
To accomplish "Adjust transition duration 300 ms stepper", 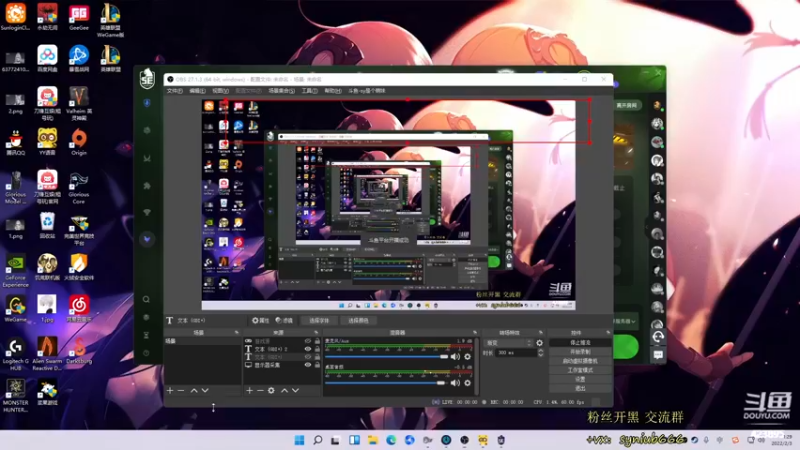I will click(540, 353).
